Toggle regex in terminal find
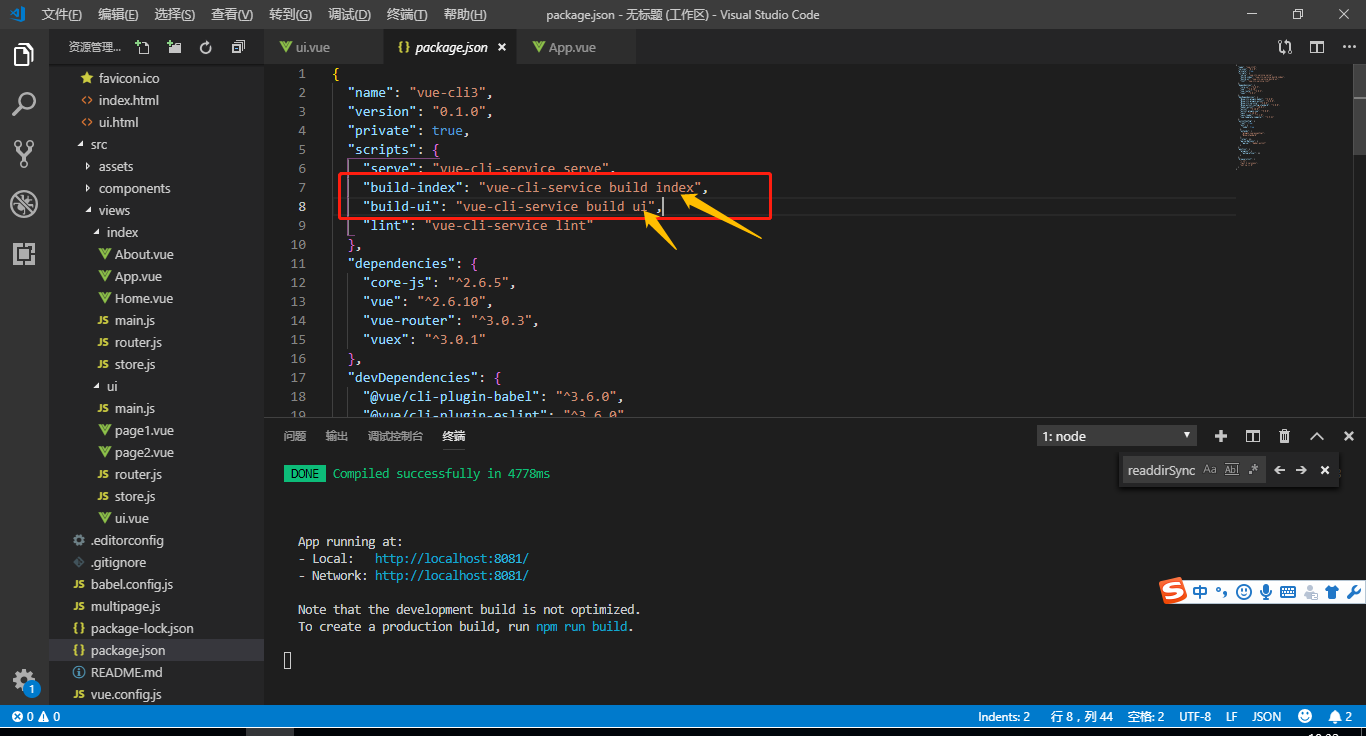This screenshot has height=736, width=1366. pos(1254,470)
